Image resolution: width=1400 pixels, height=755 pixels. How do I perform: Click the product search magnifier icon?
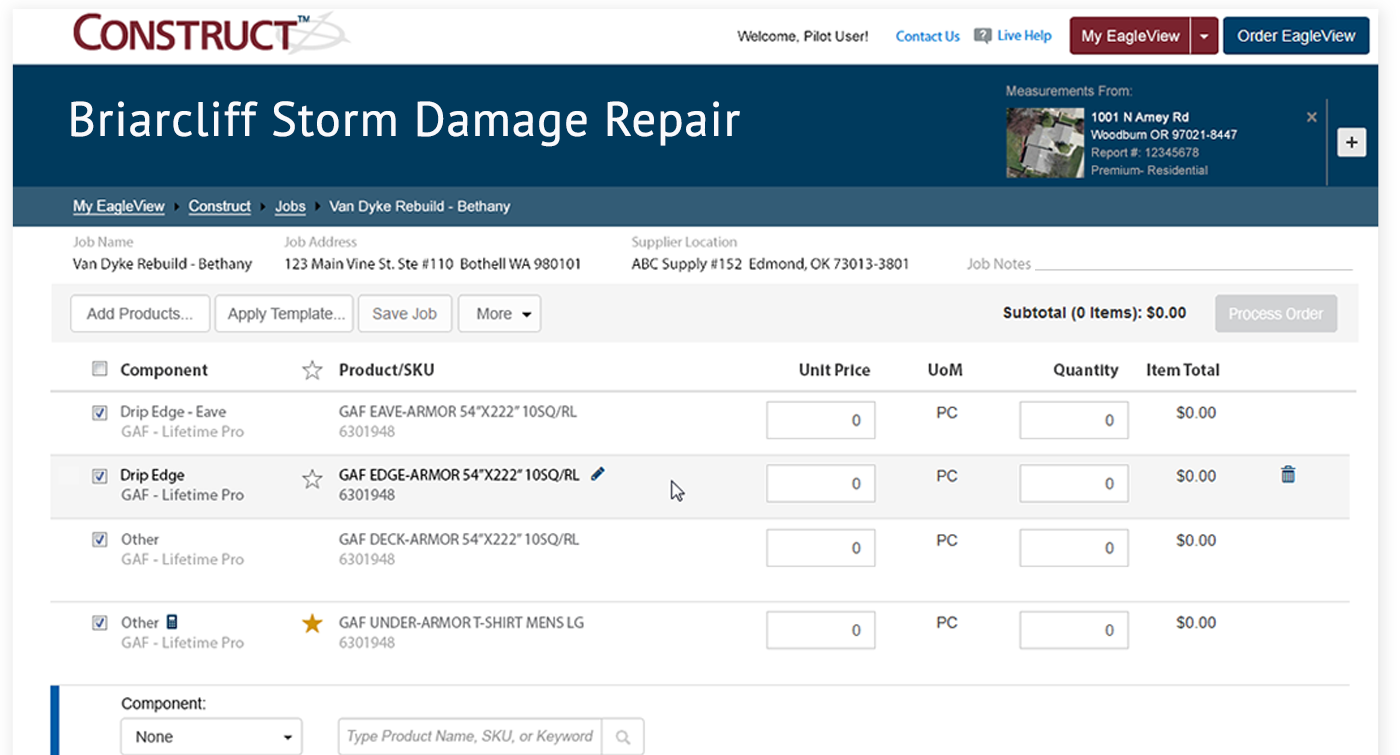point(623,737)
